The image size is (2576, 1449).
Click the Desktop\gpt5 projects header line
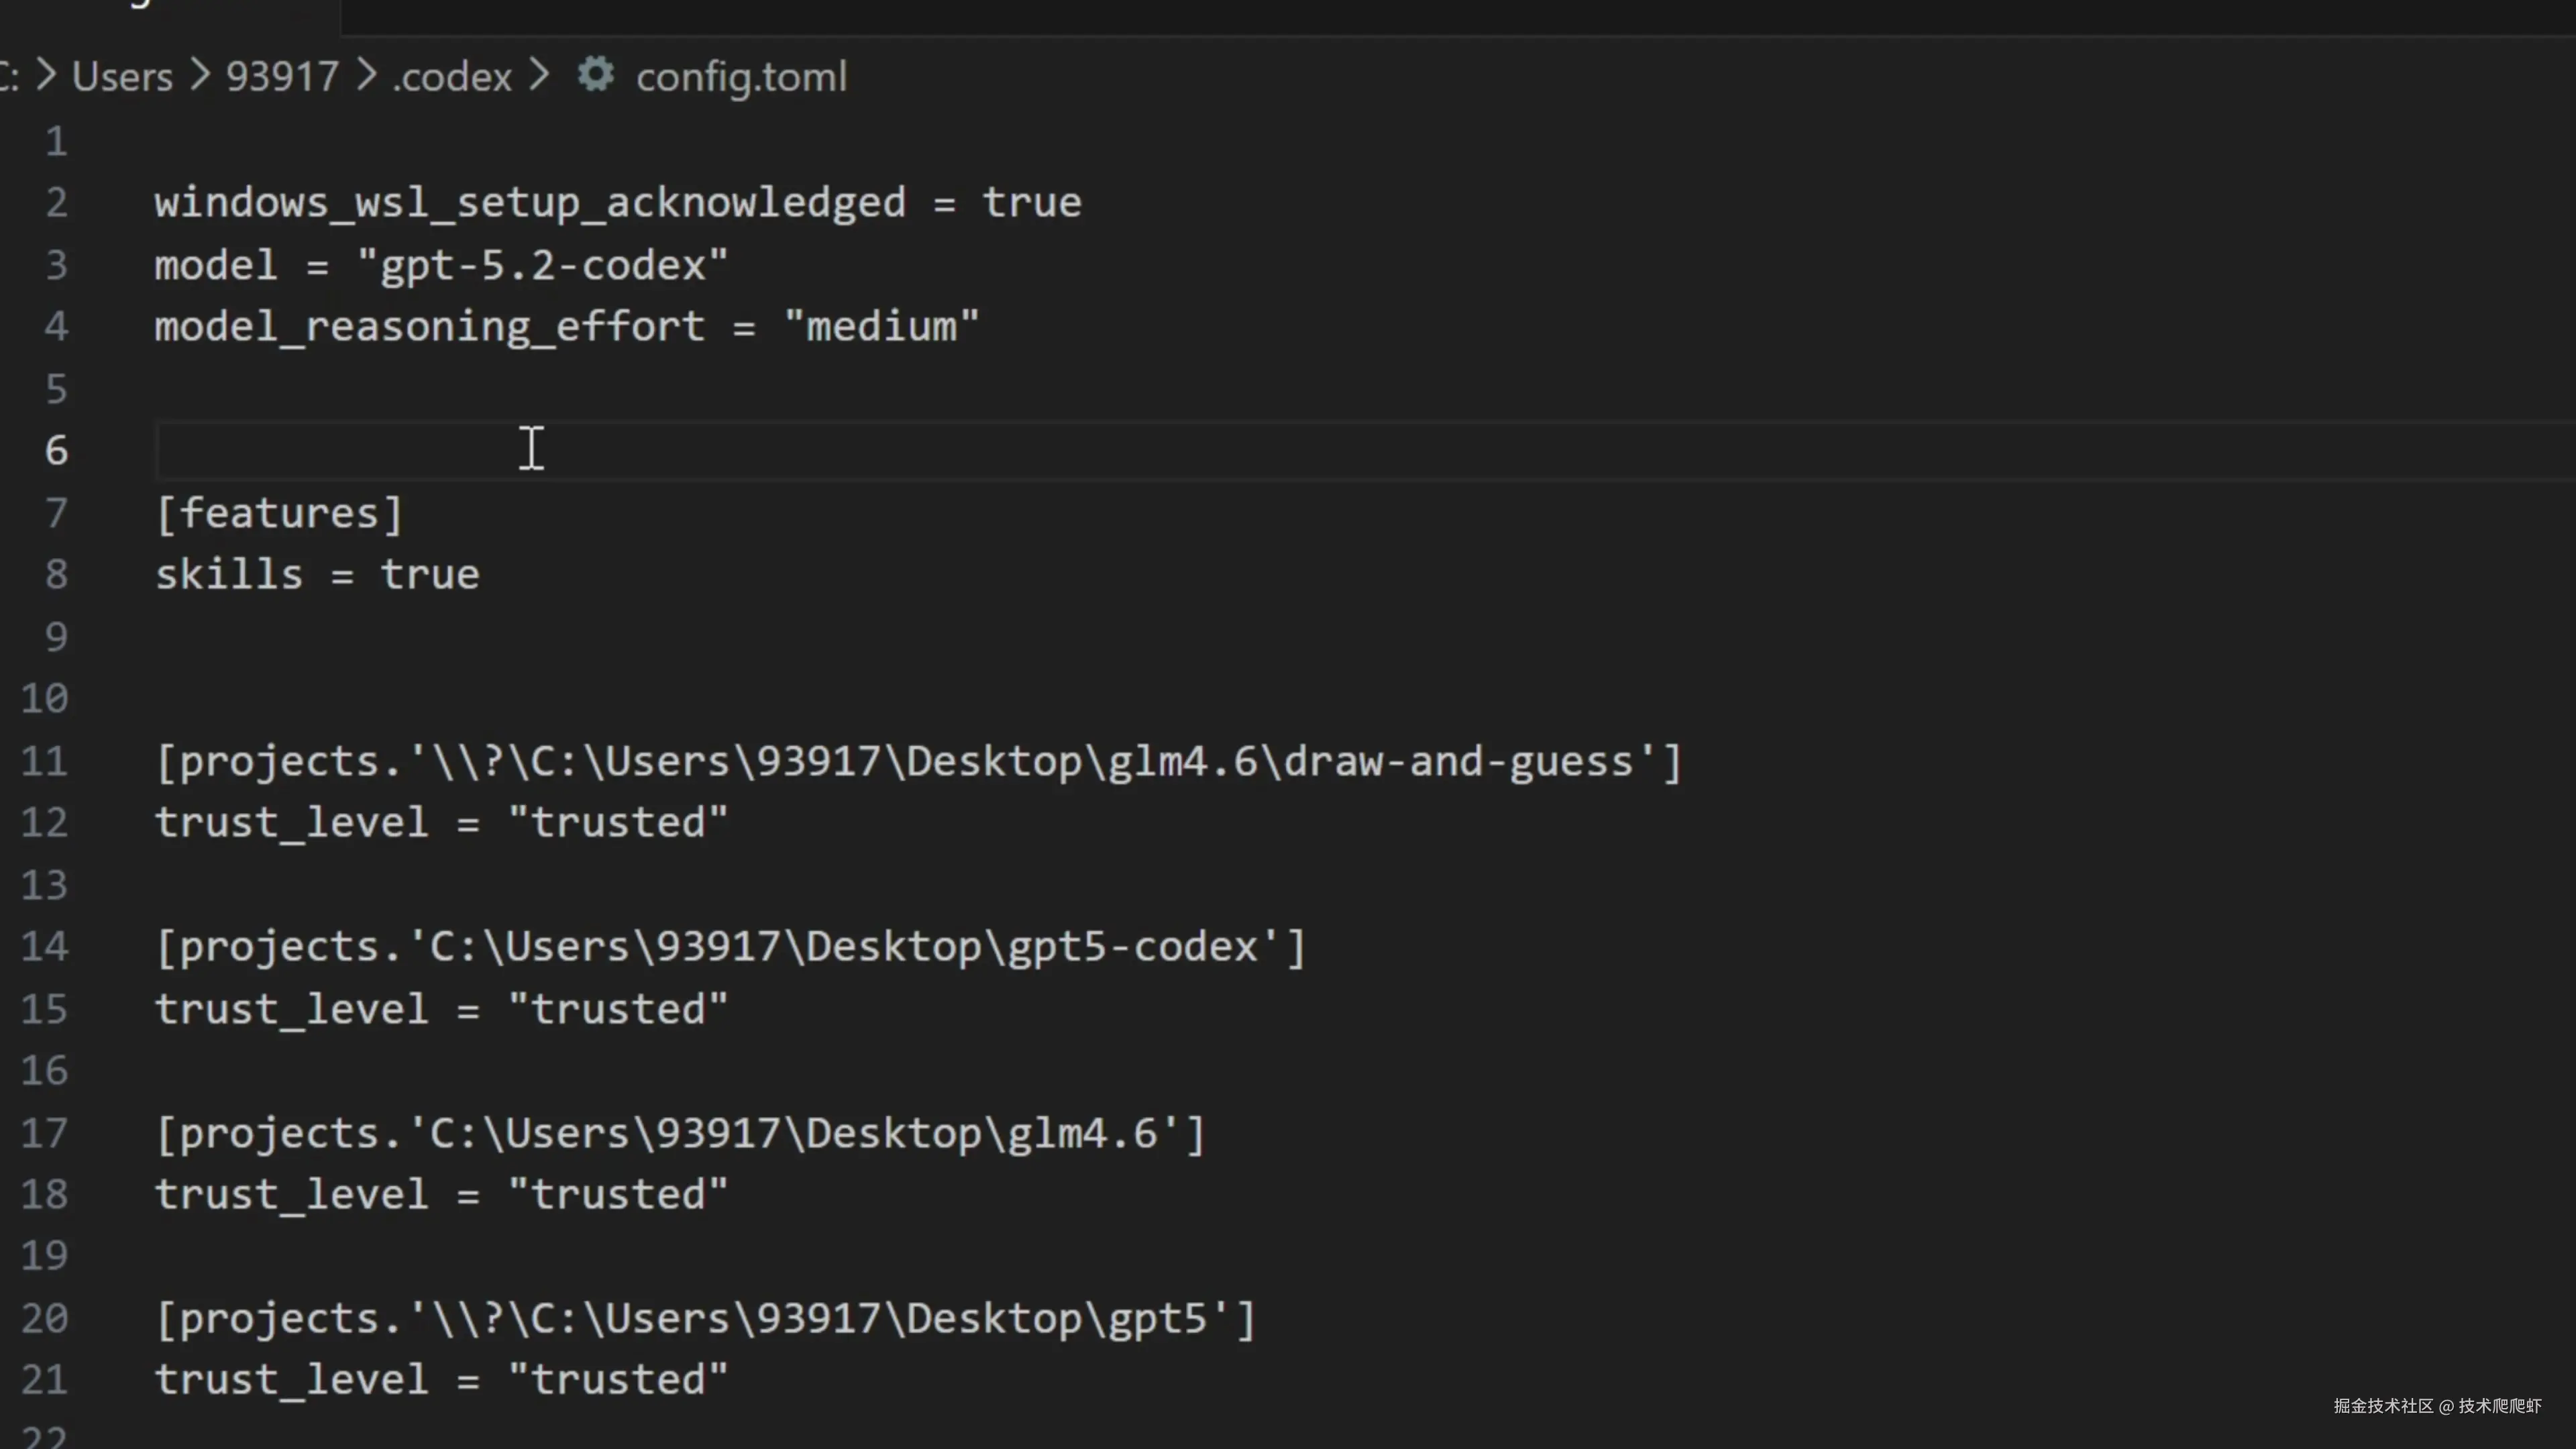point(705,1319)
